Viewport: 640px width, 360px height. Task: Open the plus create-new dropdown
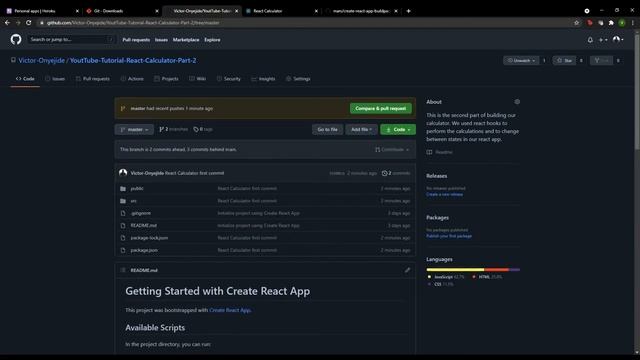coord(603,40)
